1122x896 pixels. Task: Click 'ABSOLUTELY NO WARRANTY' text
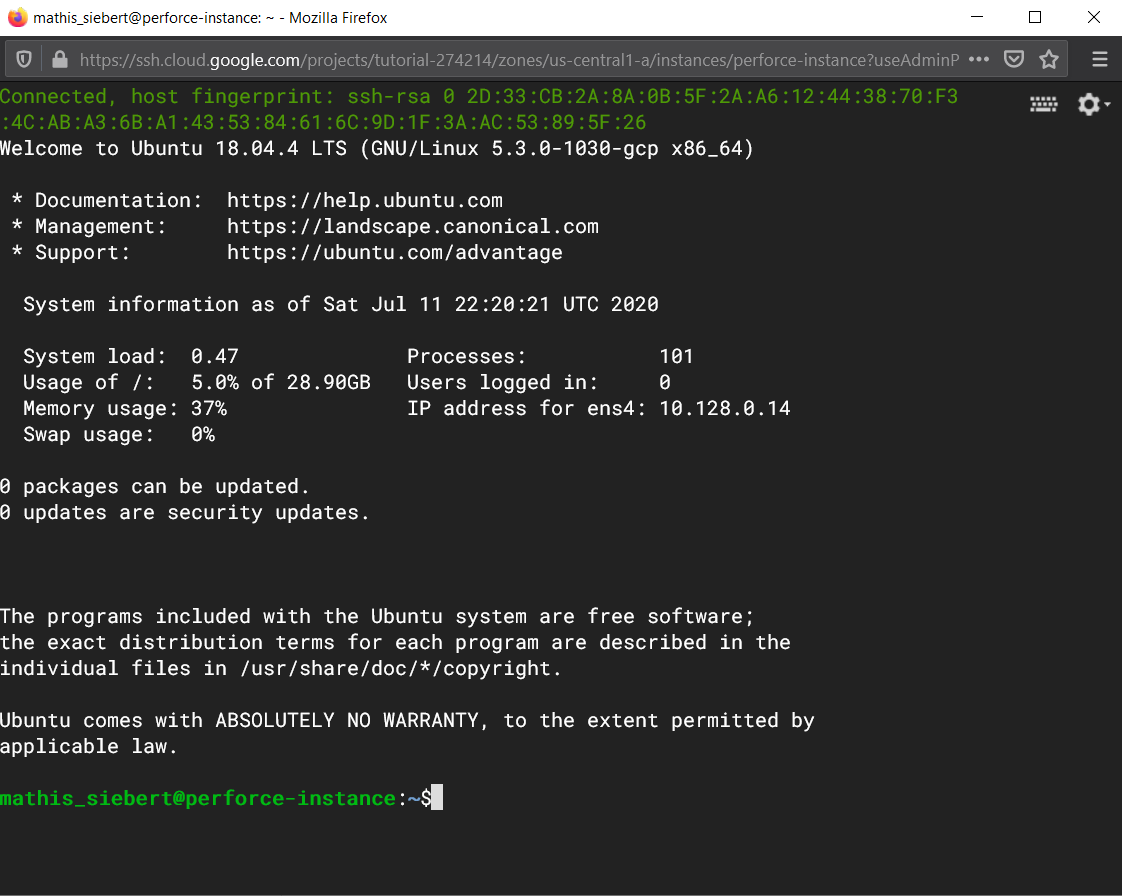346,720
